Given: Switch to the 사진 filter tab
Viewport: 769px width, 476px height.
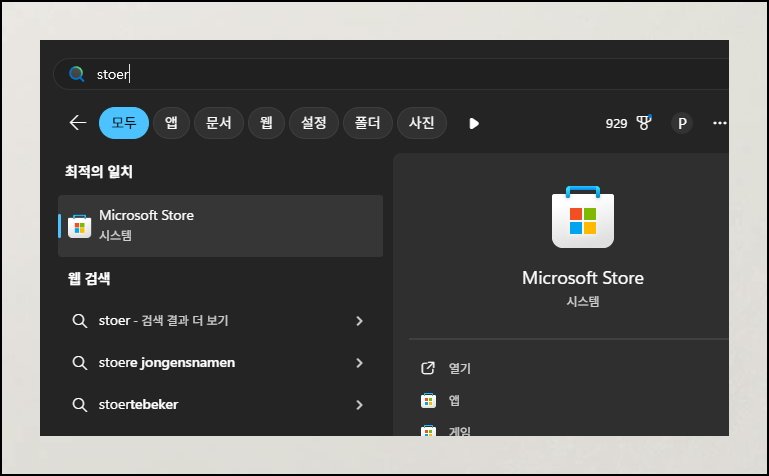Looking at the screenshot, I should pyautogui.click(x=422, y=123).
